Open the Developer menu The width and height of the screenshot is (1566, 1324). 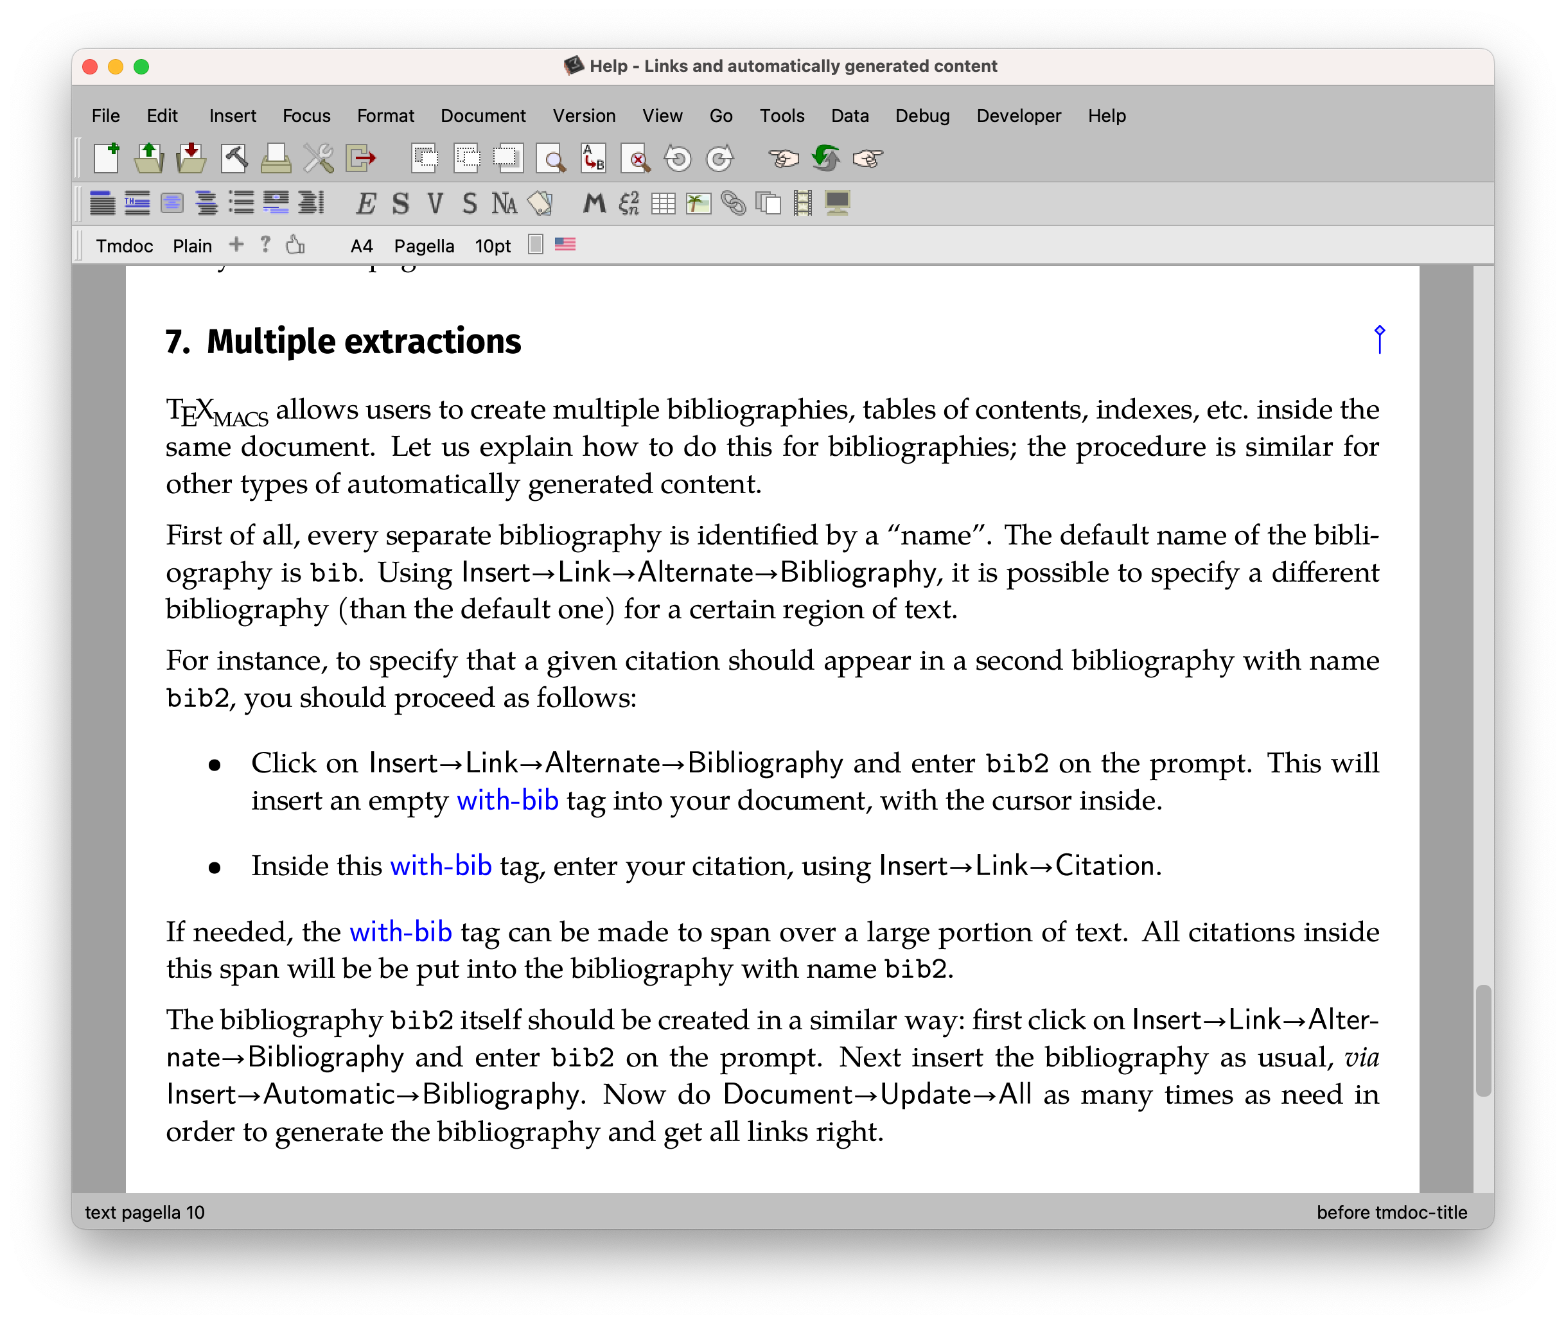(1019, 116)
